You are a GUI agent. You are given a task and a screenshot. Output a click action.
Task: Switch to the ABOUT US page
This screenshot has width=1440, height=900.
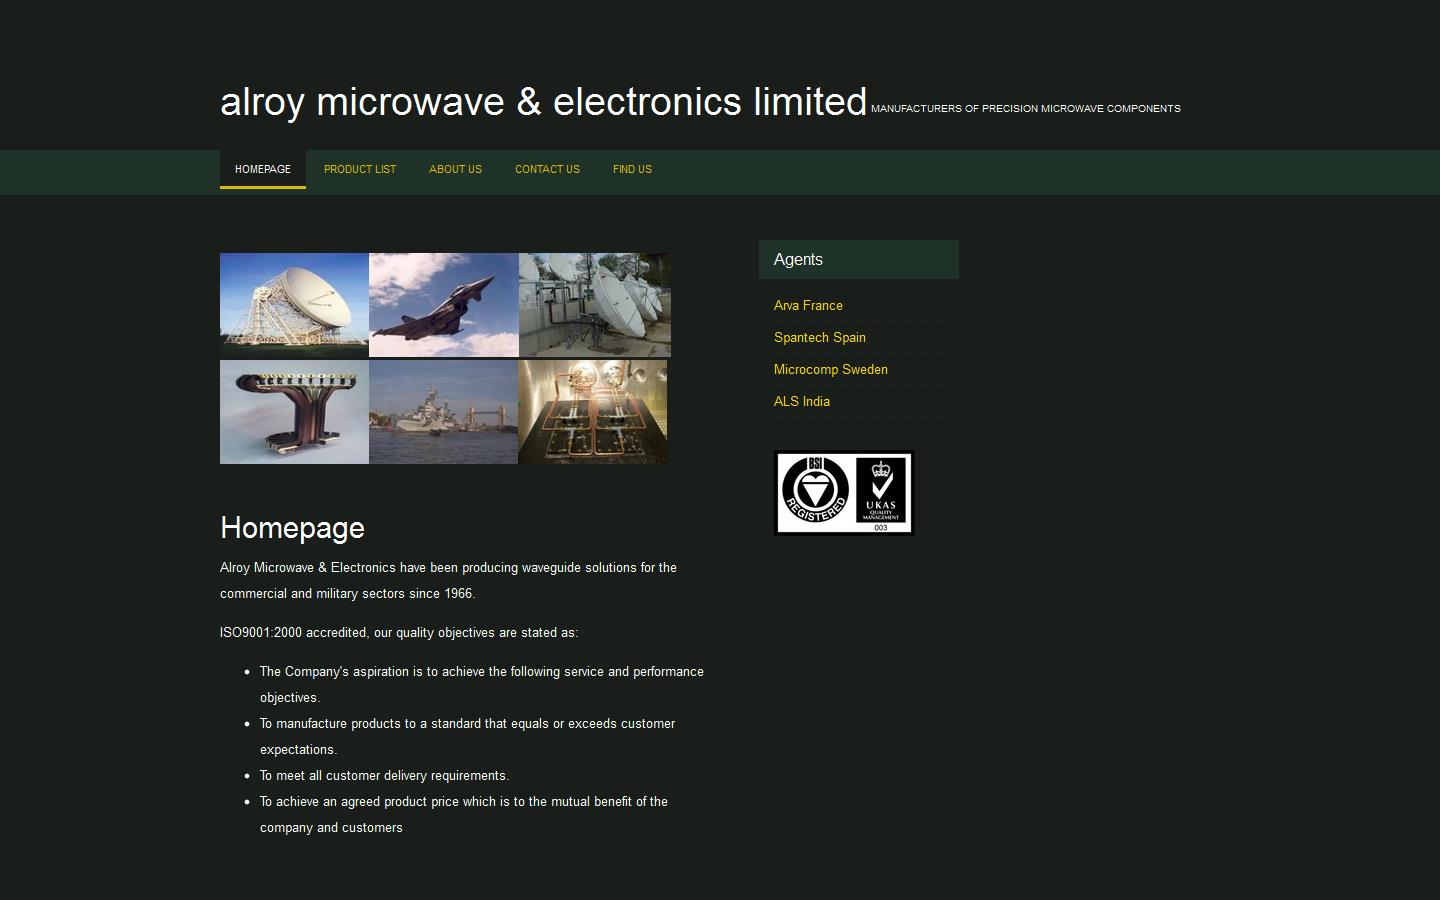tap(455, 170)
